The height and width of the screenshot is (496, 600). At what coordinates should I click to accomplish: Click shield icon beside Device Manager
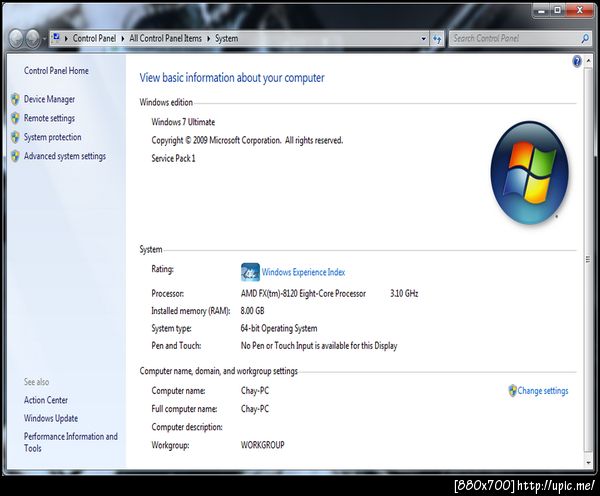coord(15,99)
